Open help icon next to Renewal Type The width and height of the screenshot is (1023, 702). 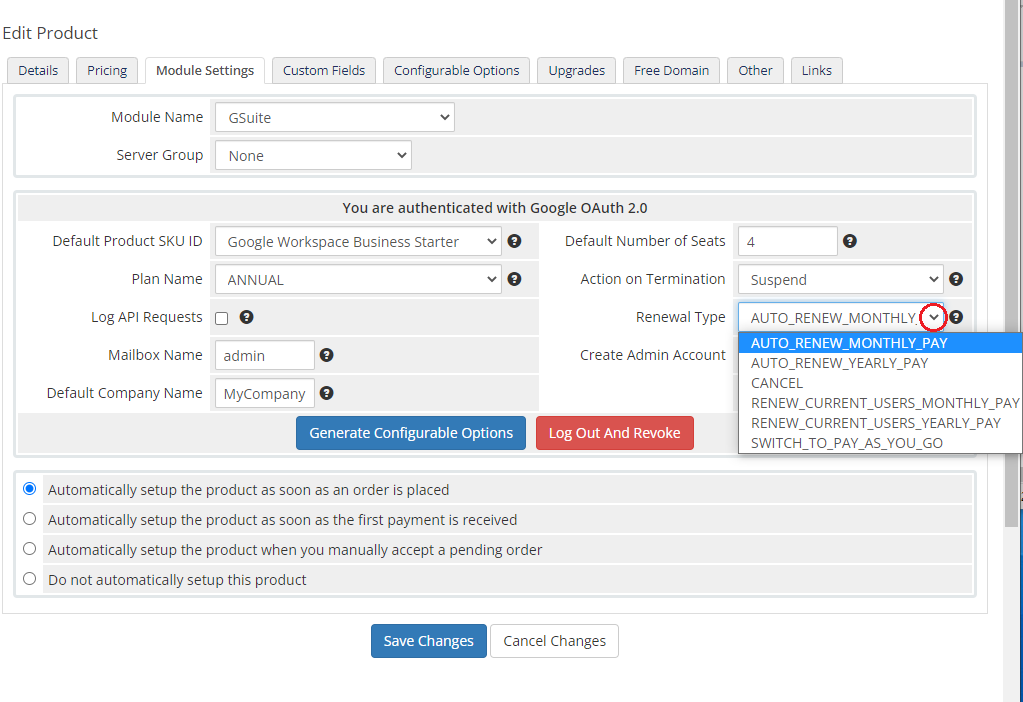pyautogui.click(x=956, y=317)
